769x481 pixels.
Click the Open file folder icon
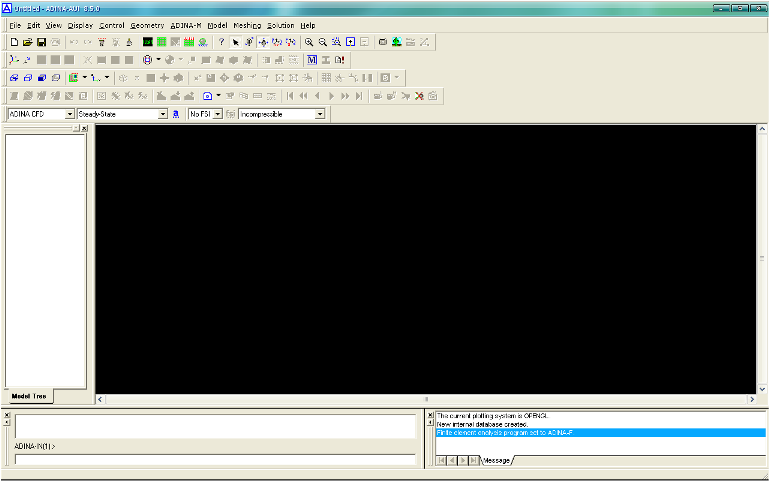coord(28,42)
